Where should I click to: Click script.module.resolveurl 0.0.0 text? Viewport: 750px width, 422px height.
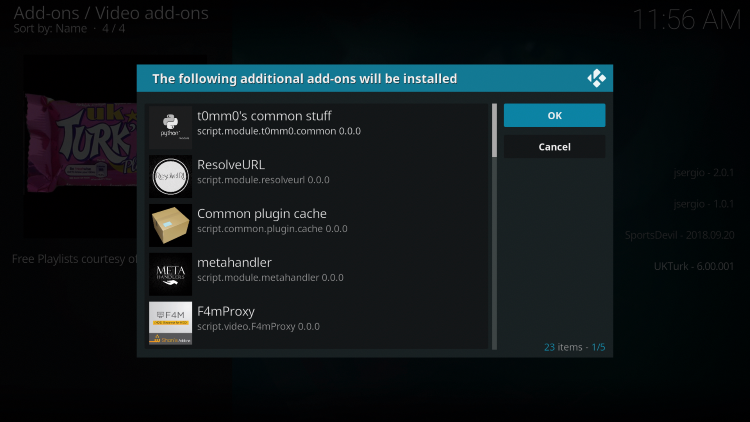pos(263,180)
